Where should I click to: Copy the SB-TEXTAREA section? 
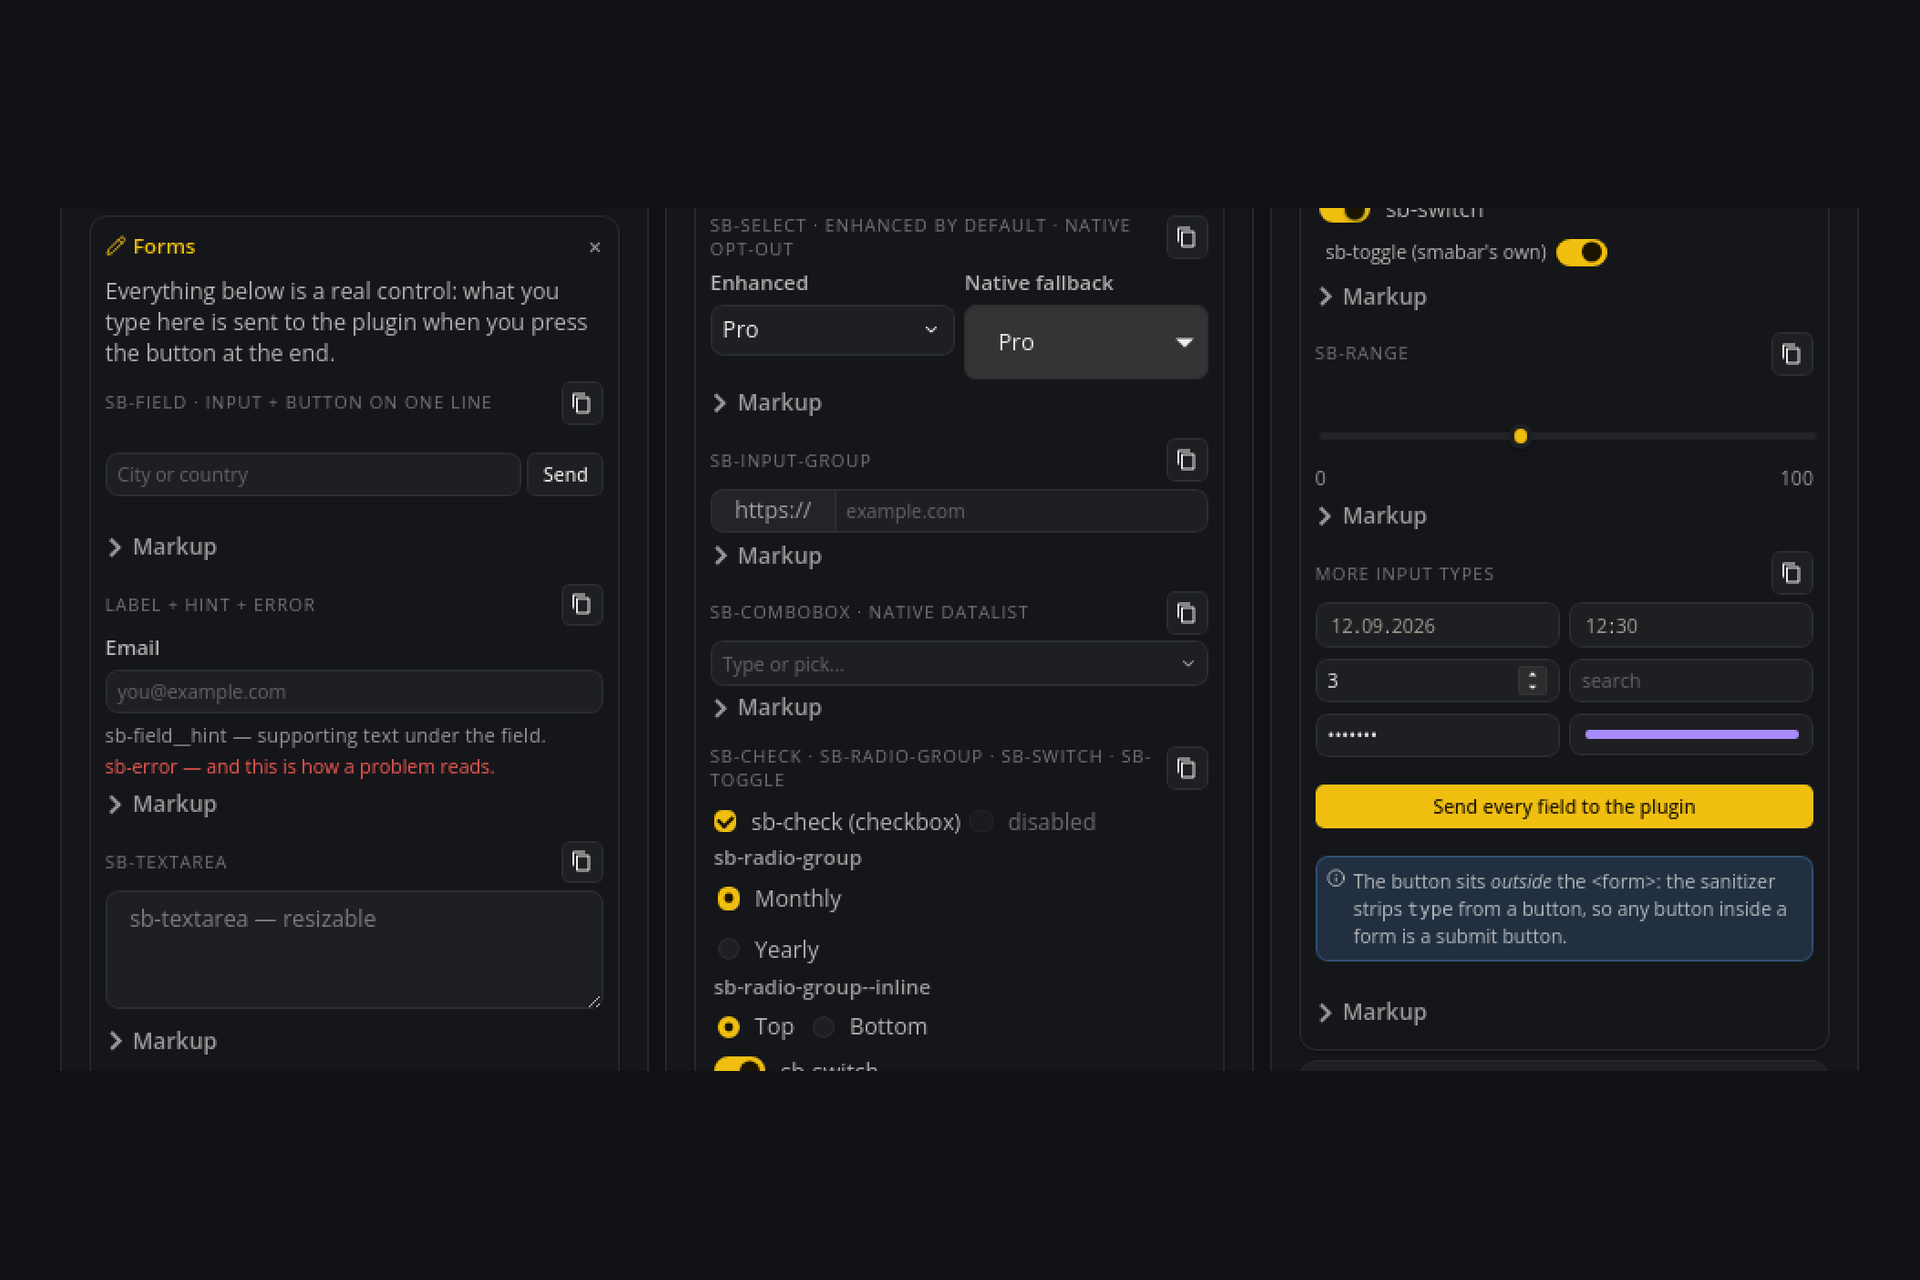581,861
